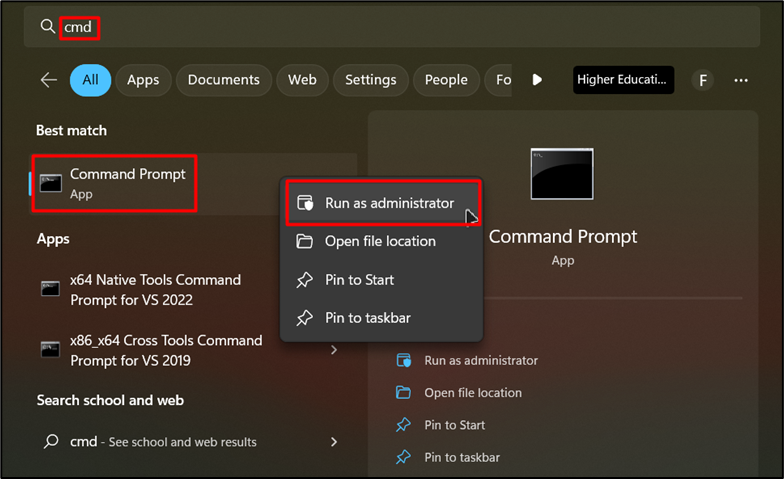Choose Open file location in context menu
The image size is (784, 479).
pos(380,241)
